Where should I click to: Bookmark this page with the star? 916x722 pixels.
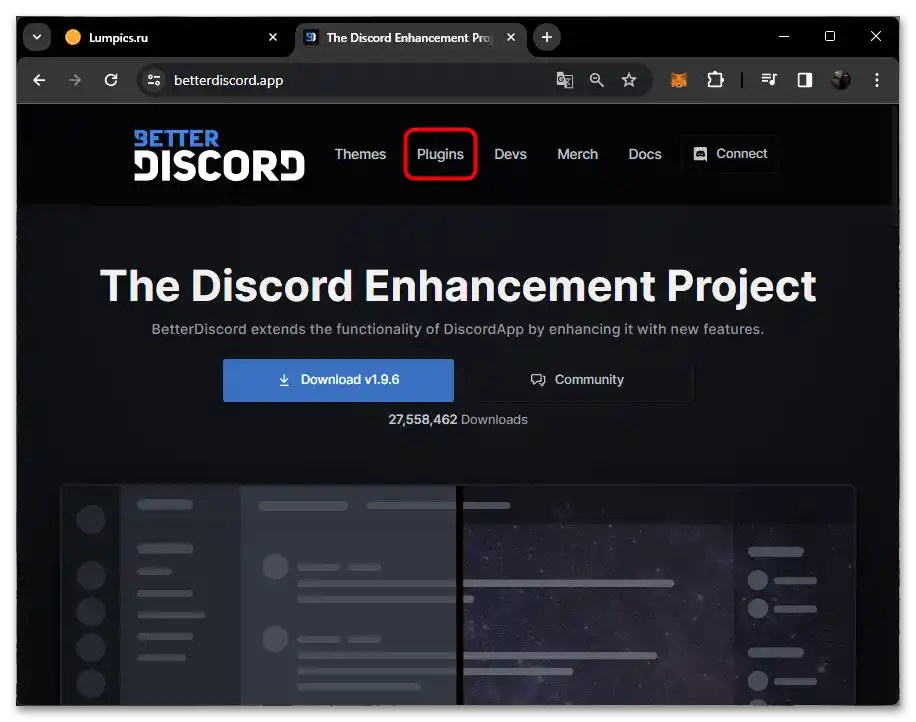[629, 80]
